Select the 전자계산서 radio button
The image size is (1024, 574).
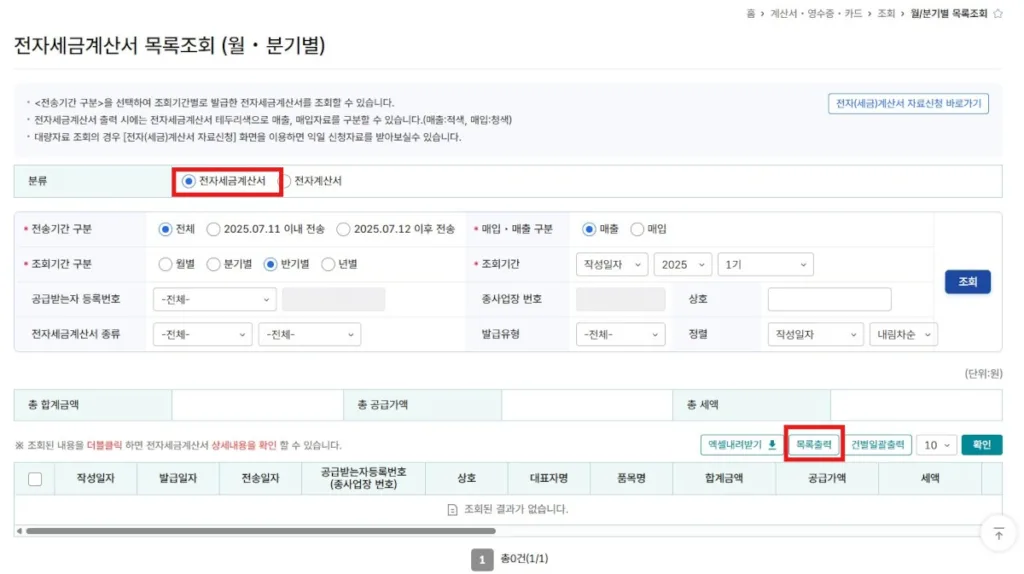pyautogui.click(x=285, y=181)
